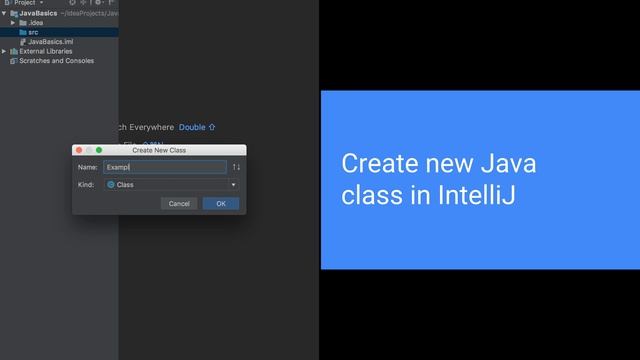Click the Scratches and Consoles icon

pyautogui.click(x=13, y=61)
